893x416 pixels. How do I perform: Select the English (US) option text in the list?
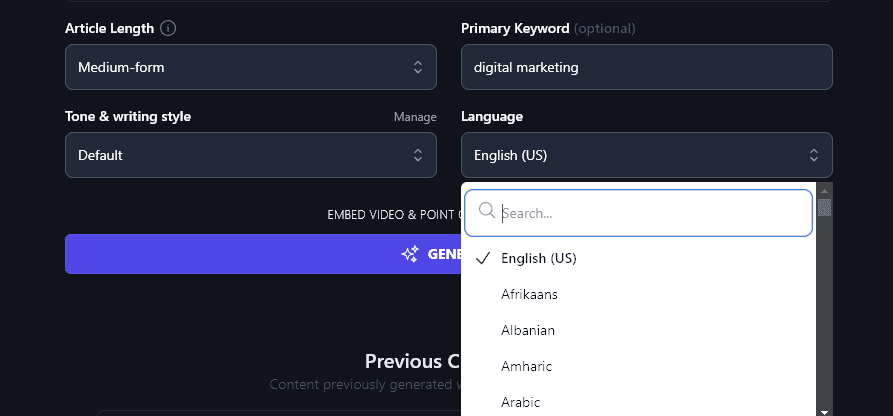pyautogui.click(x=539, y=258)
